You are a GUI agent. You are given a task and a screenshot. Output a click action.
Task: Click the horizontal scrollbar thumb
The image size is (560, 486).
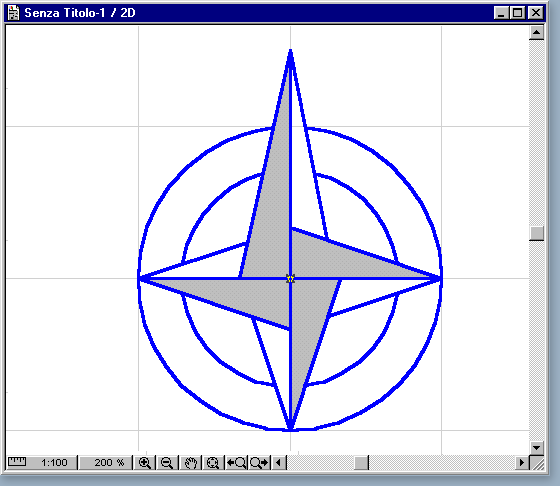tap(361, 463)
